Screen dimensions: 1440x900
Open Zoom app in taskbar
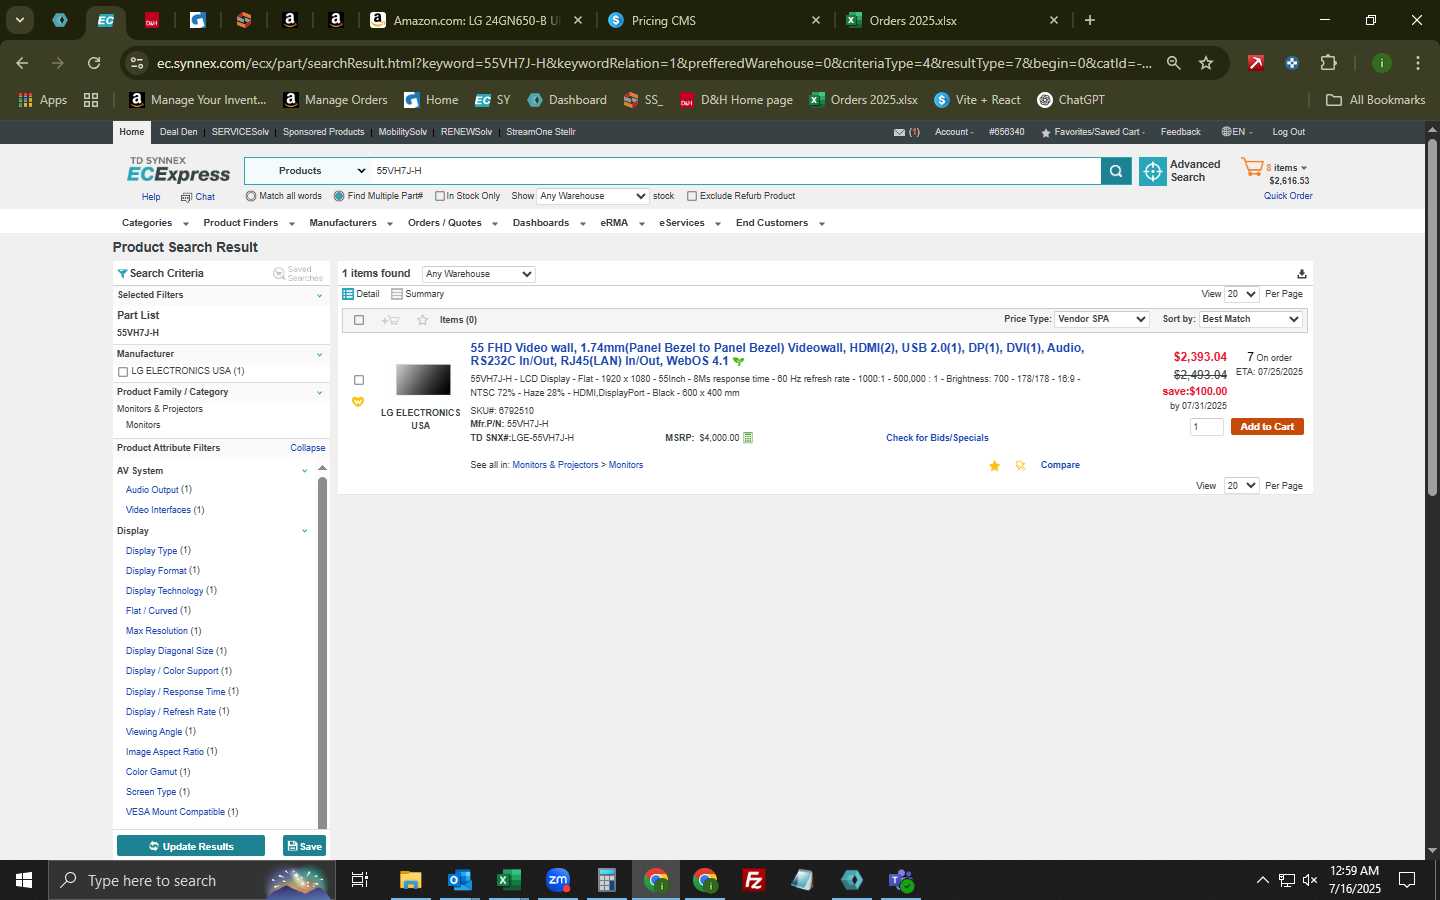click(x=557, y=880)
